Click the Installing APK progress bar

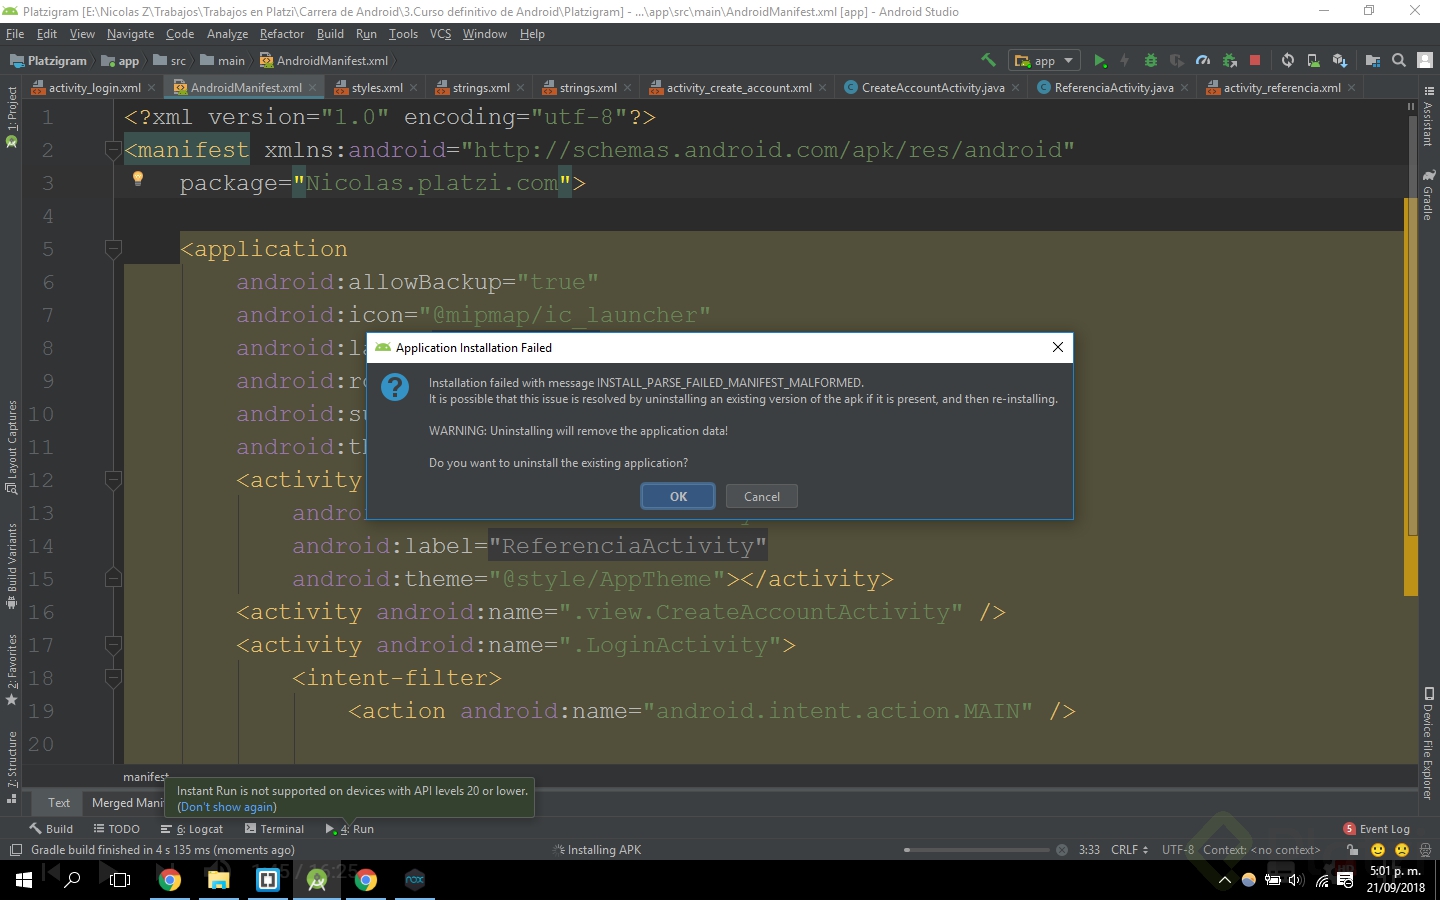coord(976,850)
